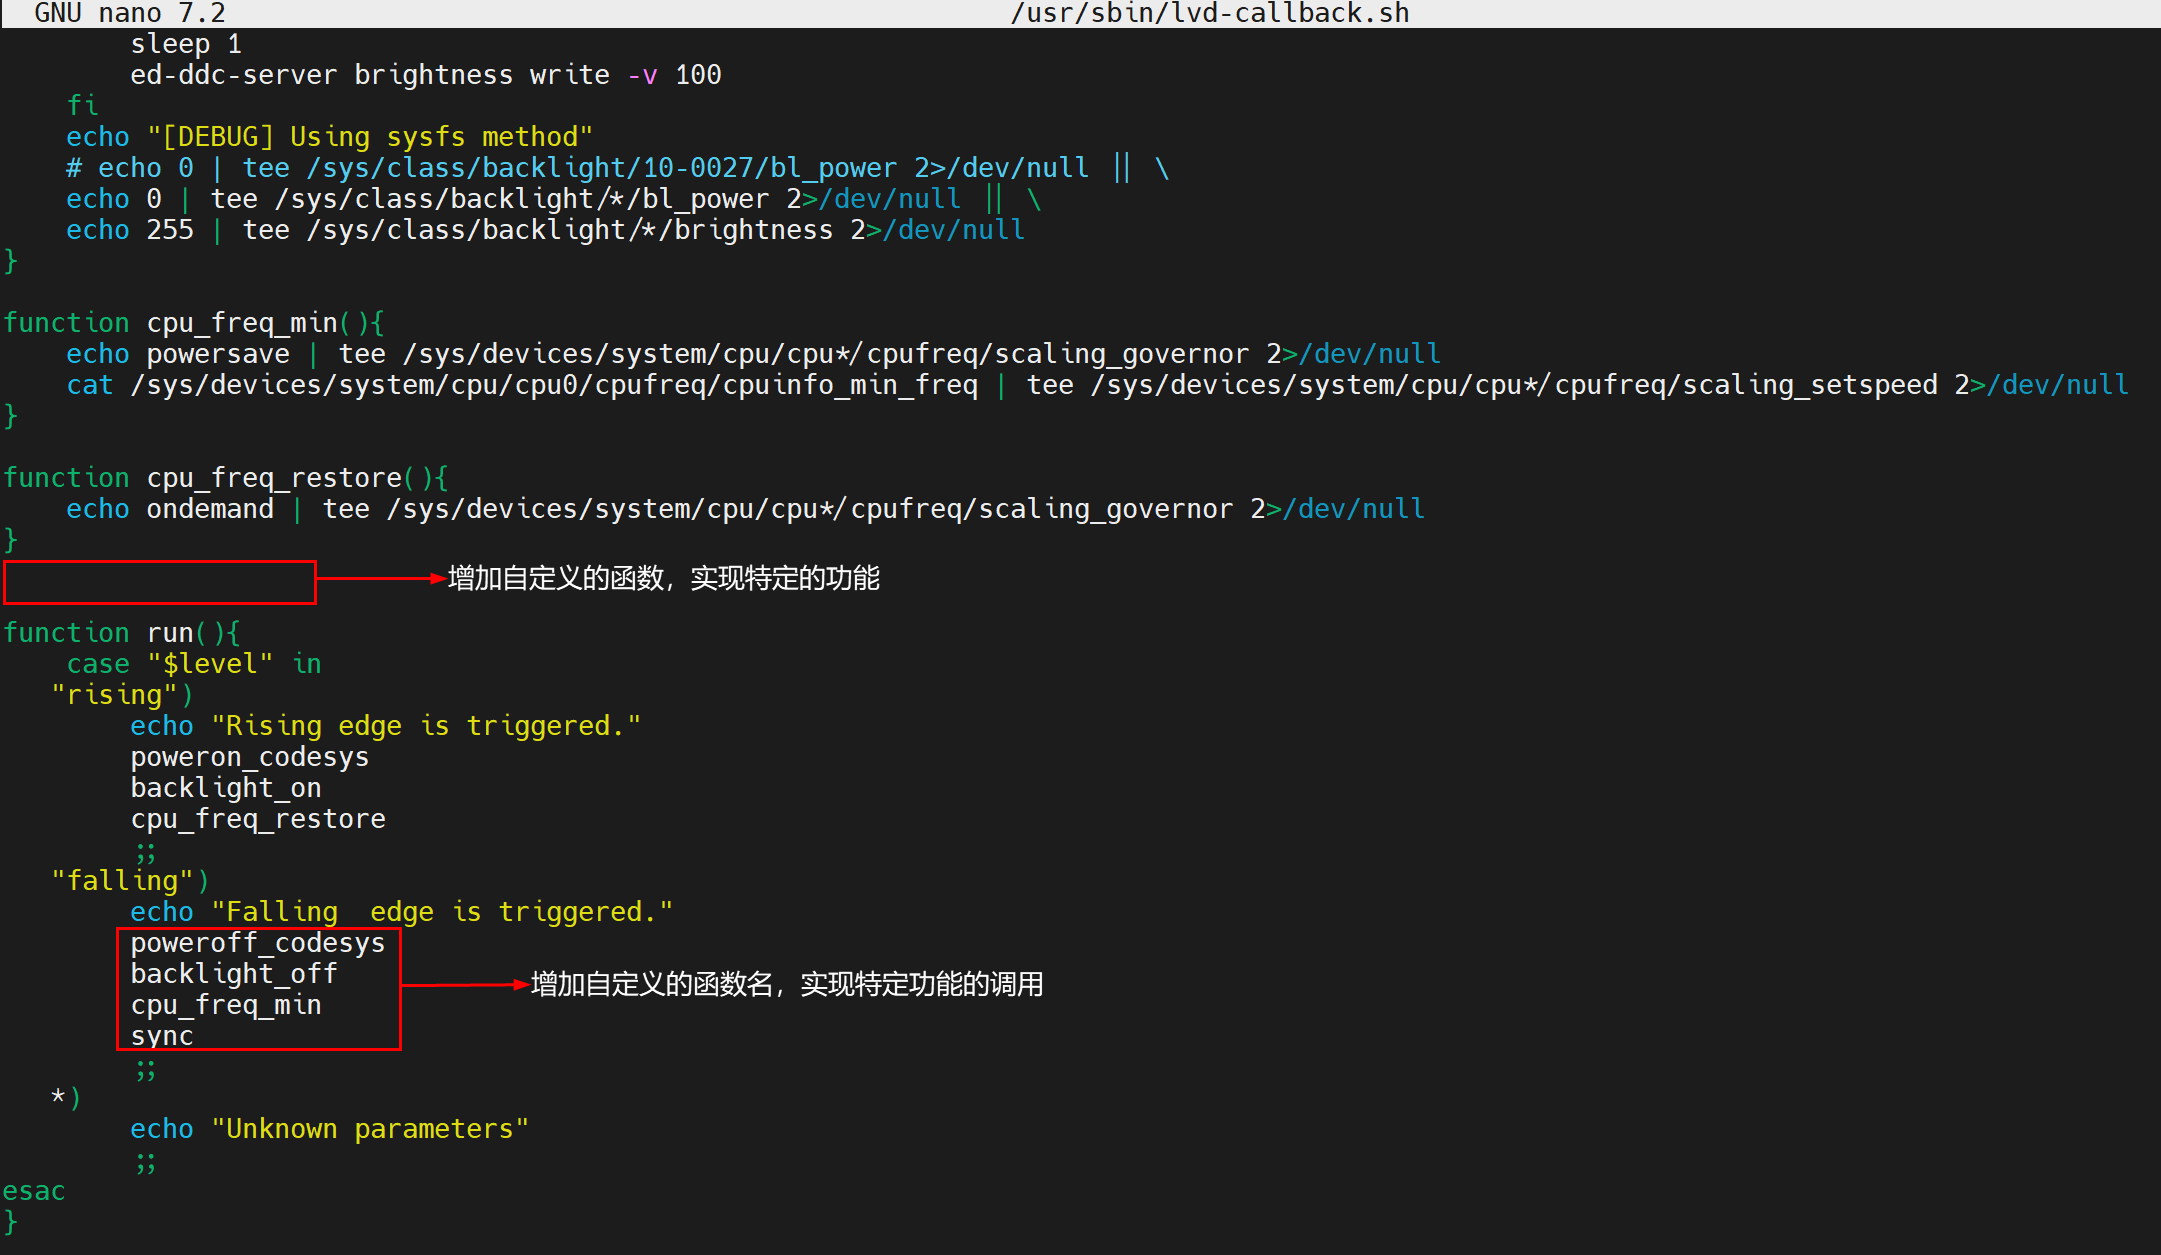The height and width of the screenshot is (1255, 2161).
Task: Click the Chinese annotation beside the empty red box
Action: (663, 578)
